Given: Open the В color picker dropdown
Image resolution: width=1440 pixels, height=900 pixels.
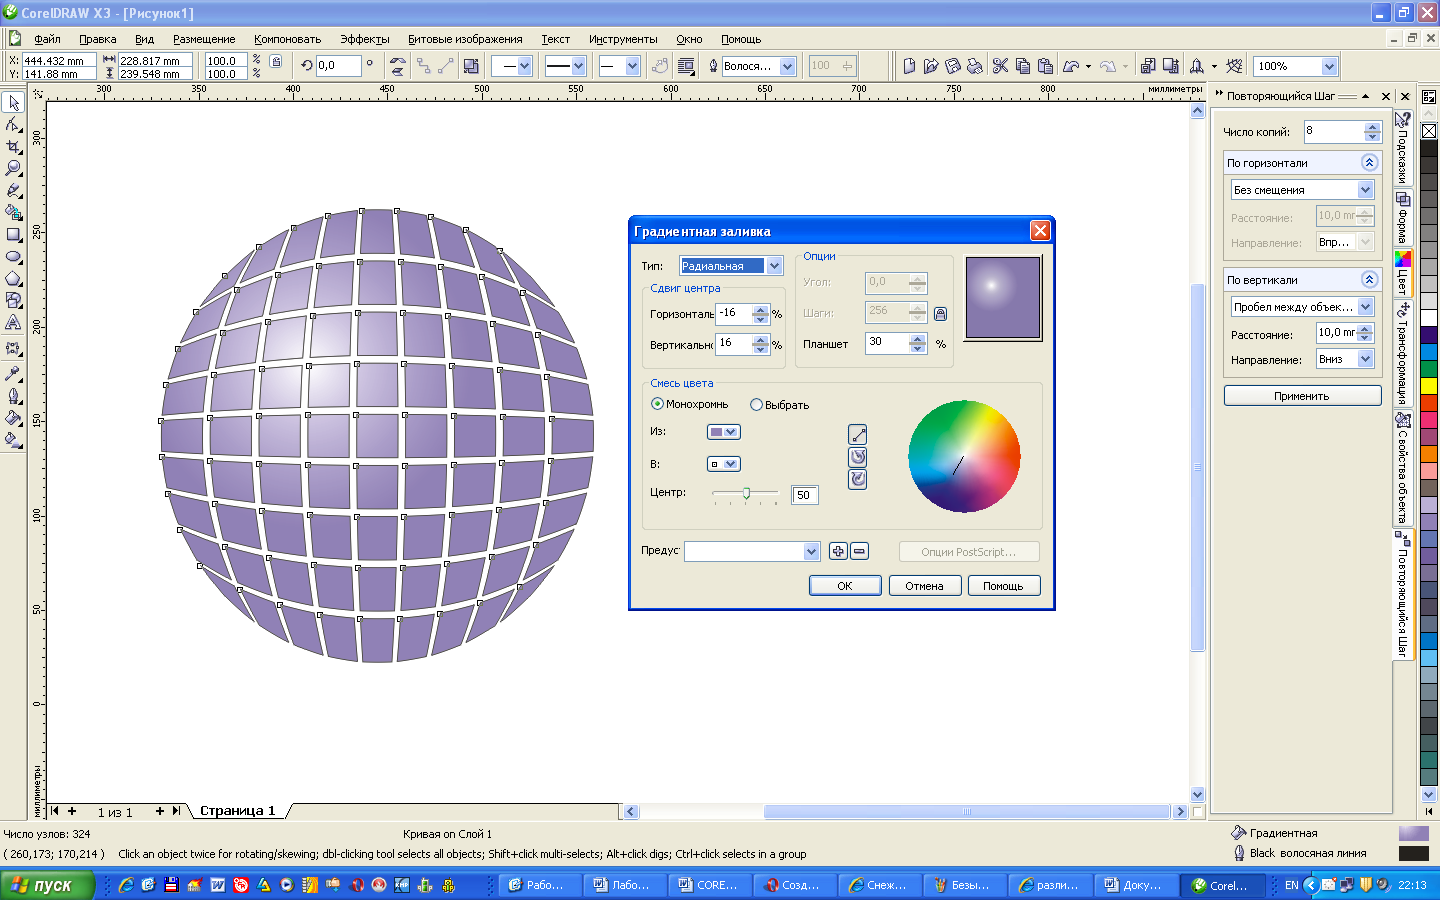Looking at the screenshot, I should tap(723, 464).
